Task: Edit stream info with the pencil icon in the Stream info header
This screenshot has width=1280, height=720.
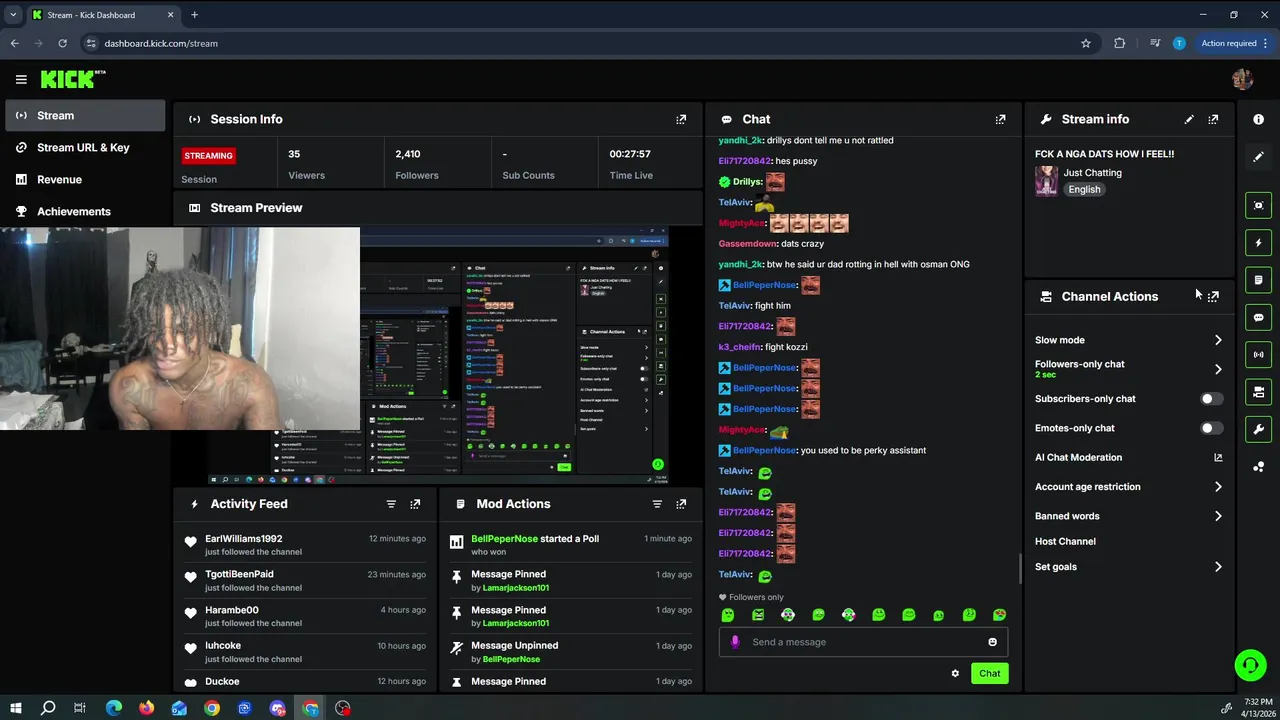Action: (1189, 119)
